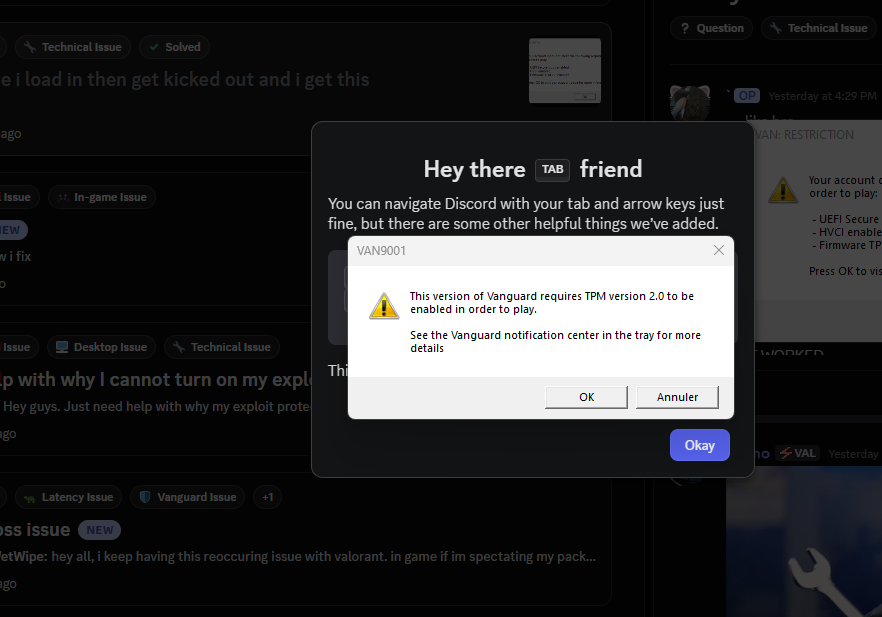The width and height of the screenshot is (882, 617).
Task: Click the 'Hey guys. Just need help' preview text
Action: [157, 406]
